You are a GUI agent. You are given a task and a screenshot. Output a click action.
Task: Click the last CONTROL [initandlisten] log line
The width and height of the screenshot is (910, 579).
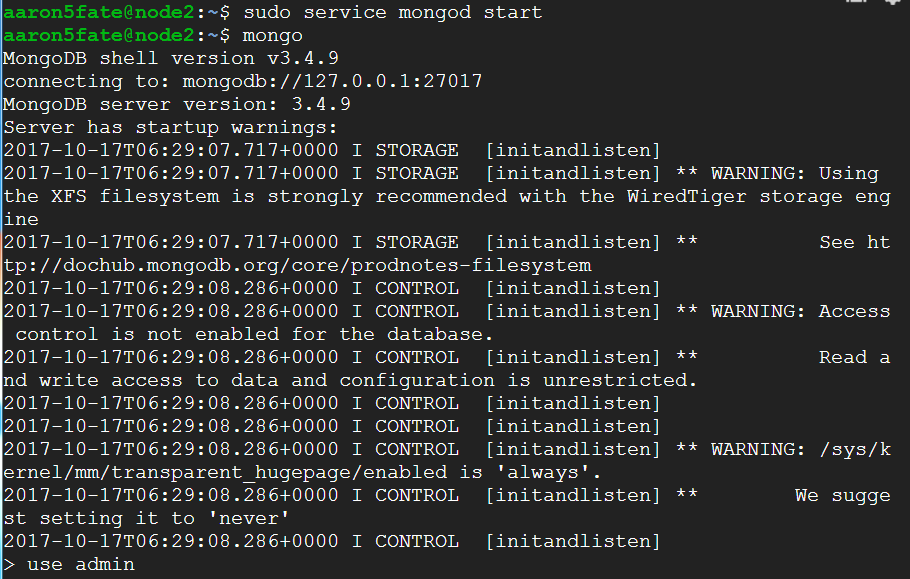[x=332, y=541]
